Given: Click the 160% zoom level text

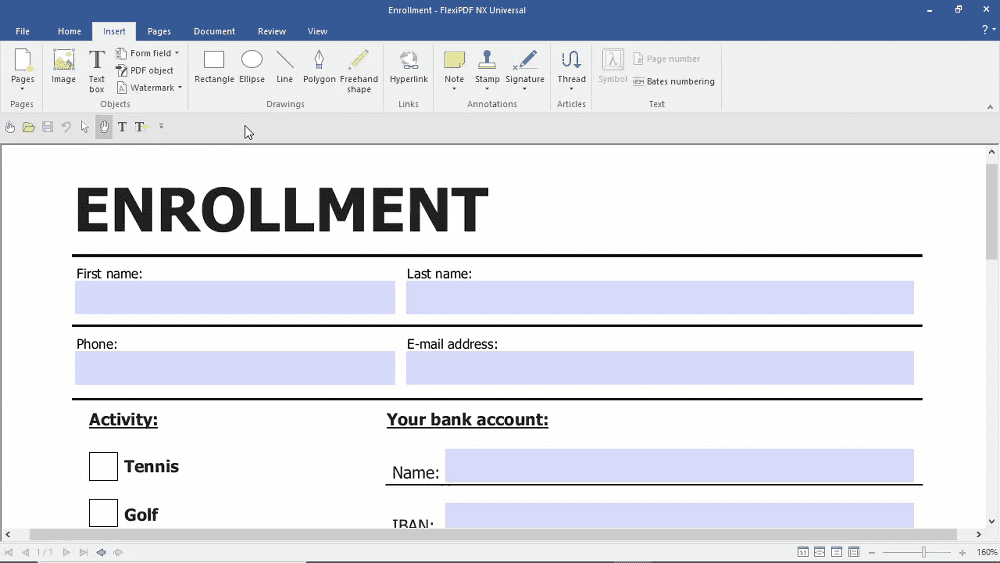Looking at the screenshot, I should (x=987, y=552).
